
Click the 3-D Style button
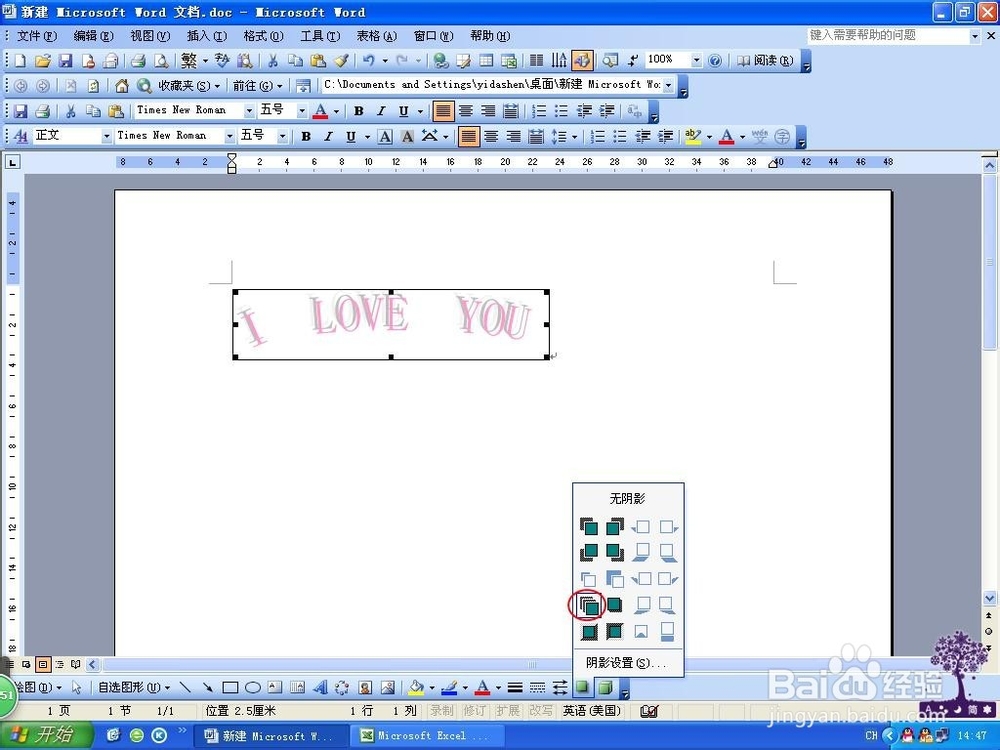(605, 688)
